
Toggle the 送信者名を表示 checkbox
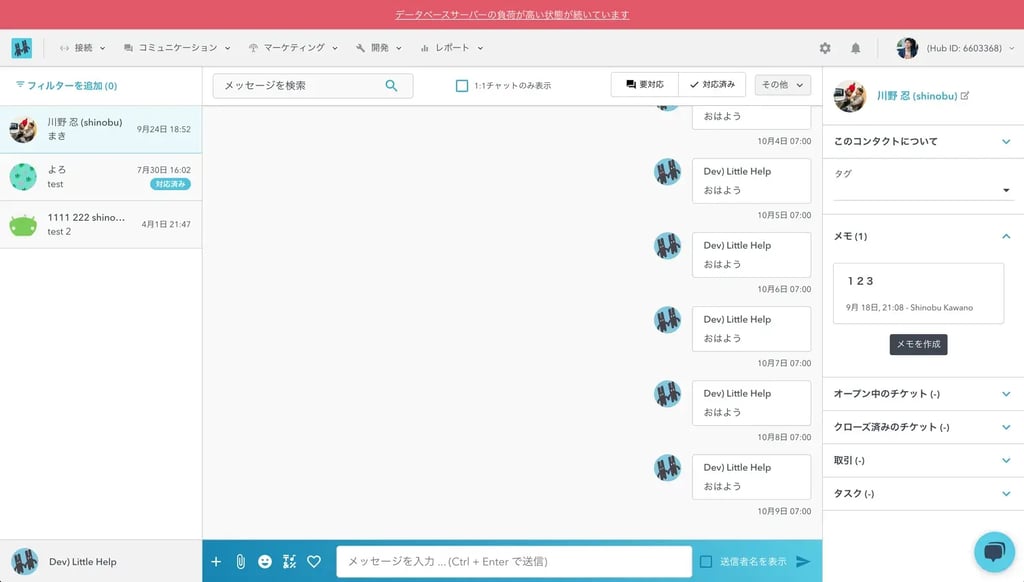[708, 561]
